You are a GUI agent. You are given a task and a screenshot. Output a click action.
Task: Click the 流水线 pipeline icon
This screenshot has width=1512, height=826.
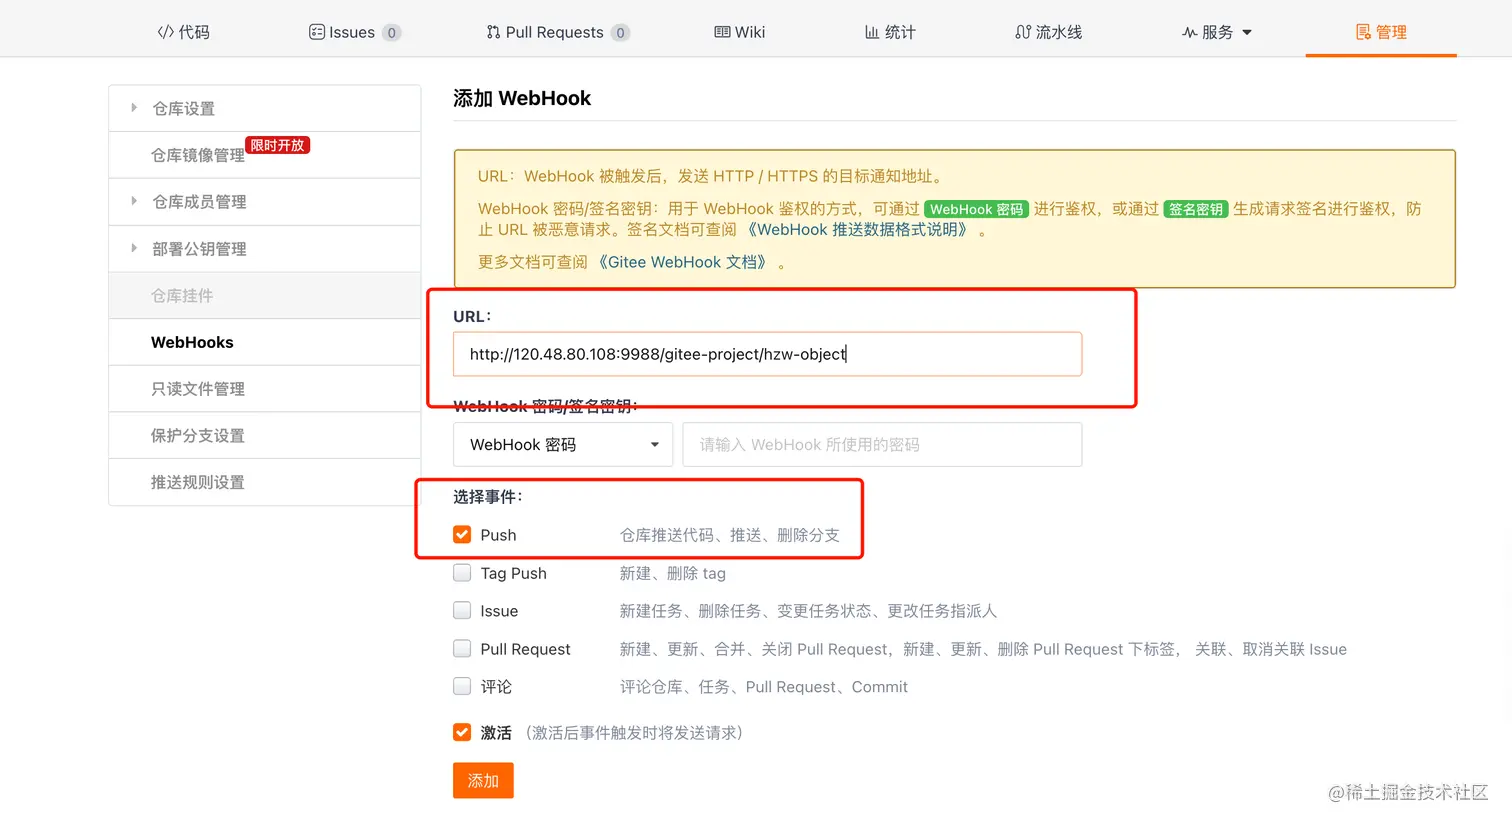[x=1023, y=32]
